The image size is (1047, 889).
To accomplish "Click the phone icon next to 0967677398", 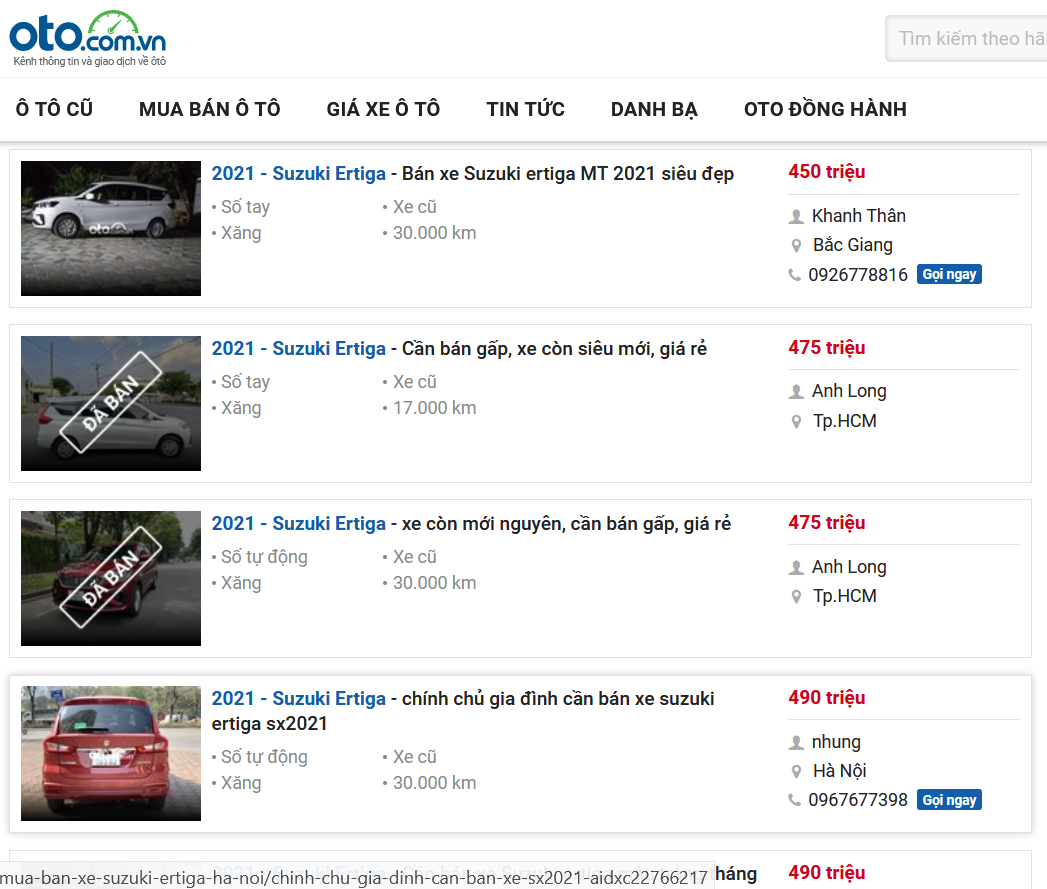I will [x=795, y=800].
